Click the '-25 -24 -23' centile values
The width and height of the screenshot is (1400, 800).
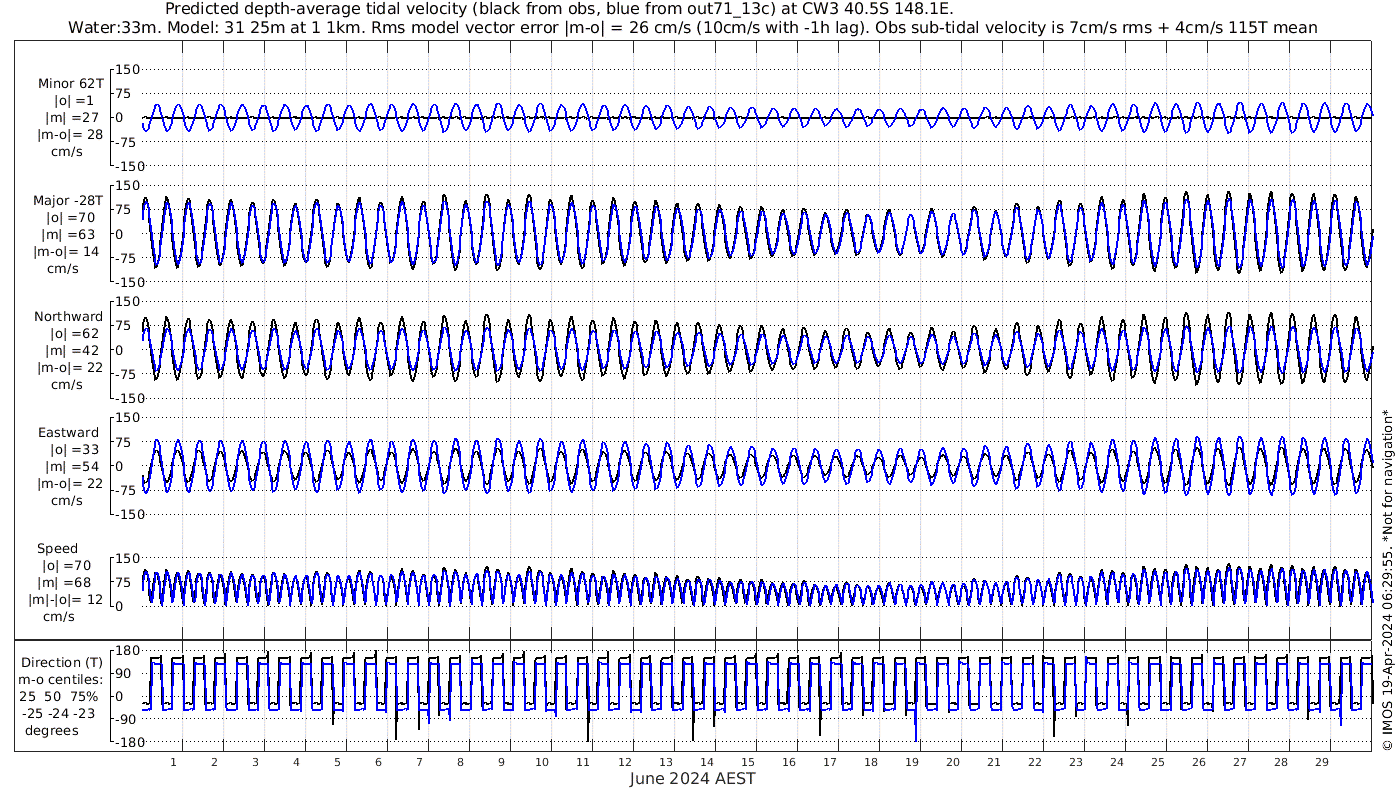coord(59,713)
